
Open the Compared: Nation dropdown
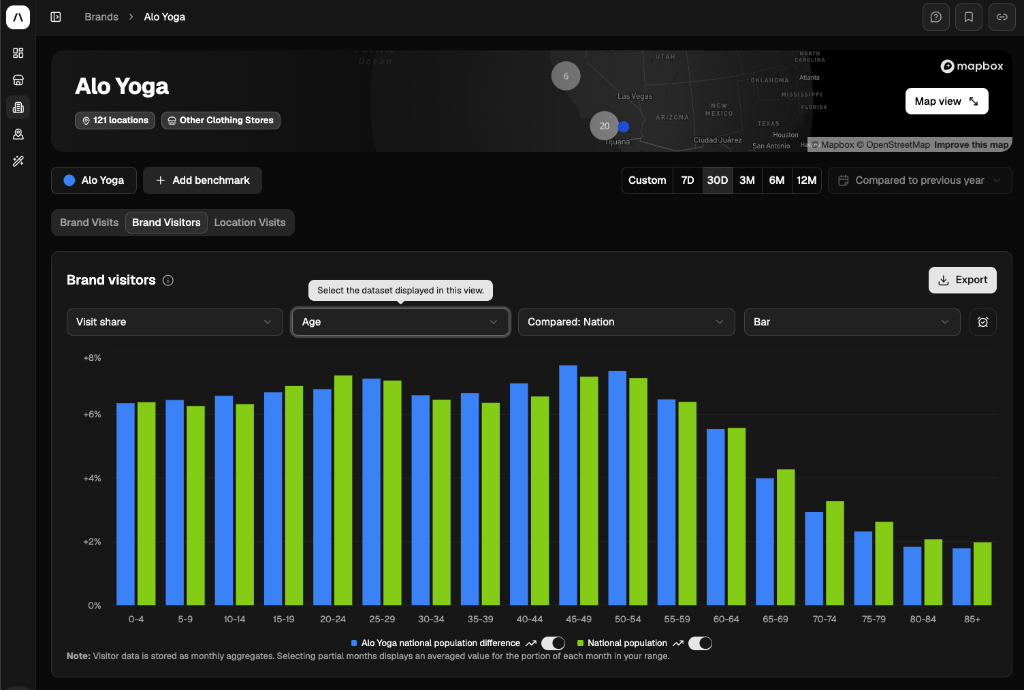coord(626,322)
